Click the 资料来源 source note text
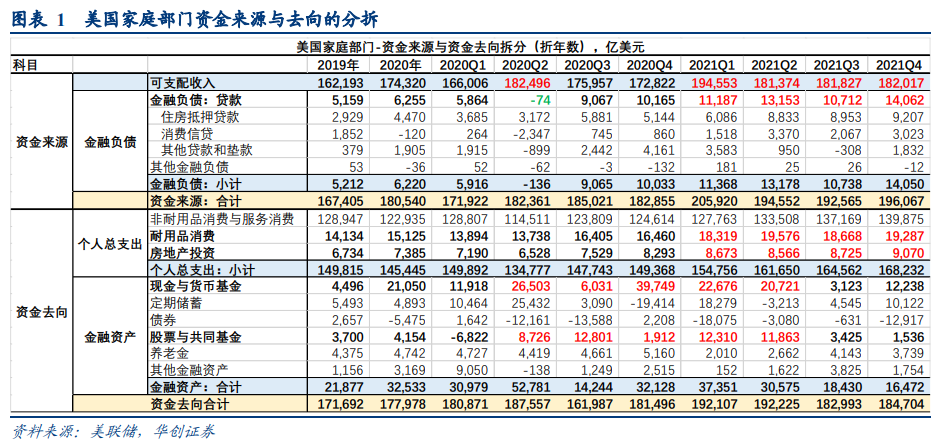 coord(112,432)
